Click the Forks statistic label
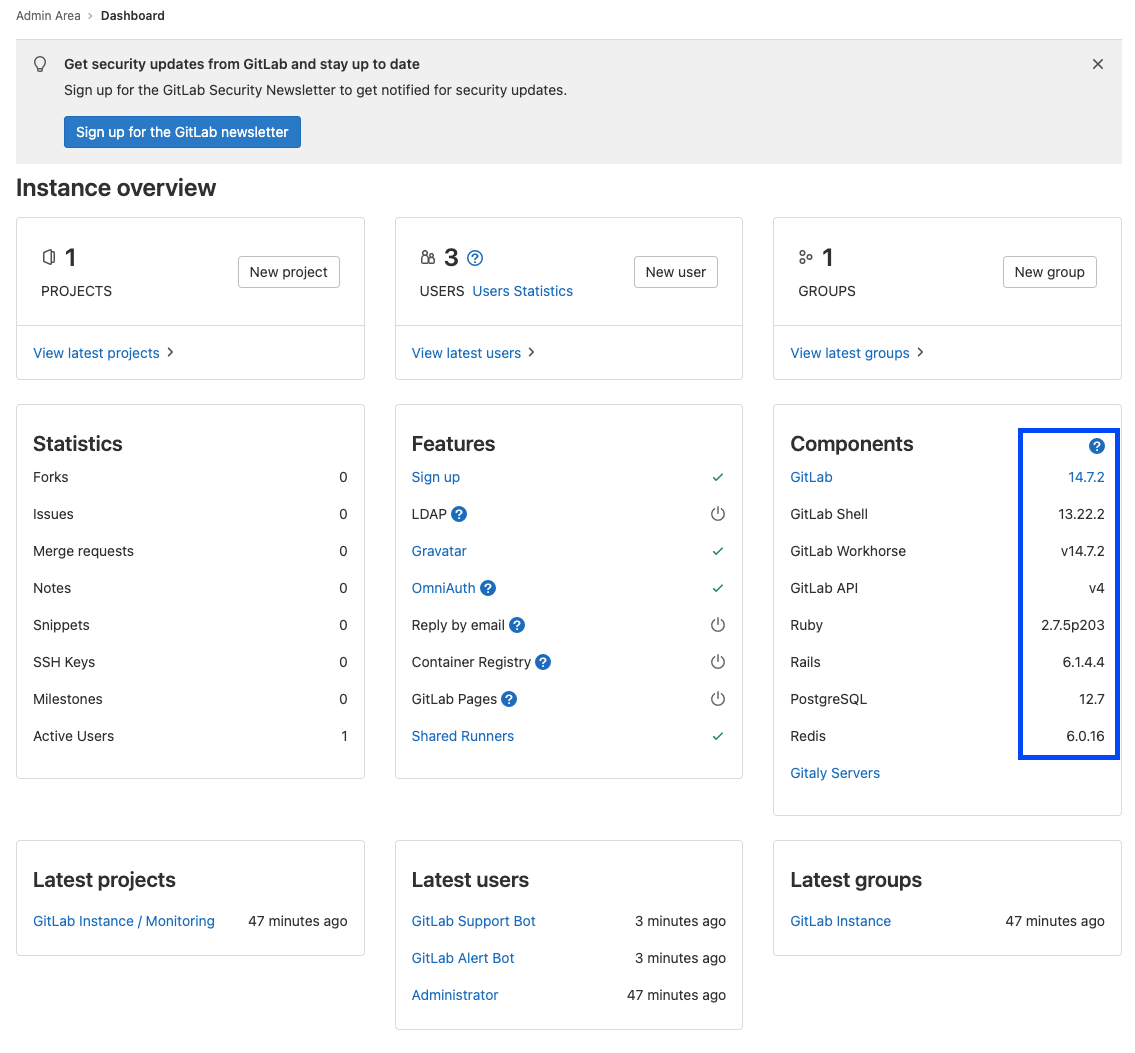The width and height of the screenshot is (1135, 1053). pos(51,477)
